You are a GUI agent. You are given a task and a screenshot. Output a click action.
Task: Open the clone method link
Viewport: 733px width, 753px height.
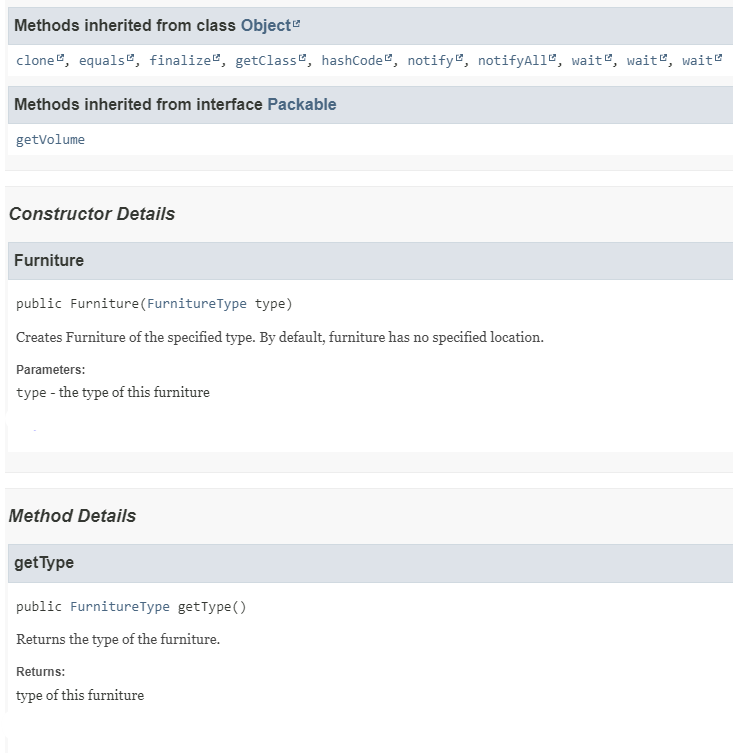(x=35, y=61)
